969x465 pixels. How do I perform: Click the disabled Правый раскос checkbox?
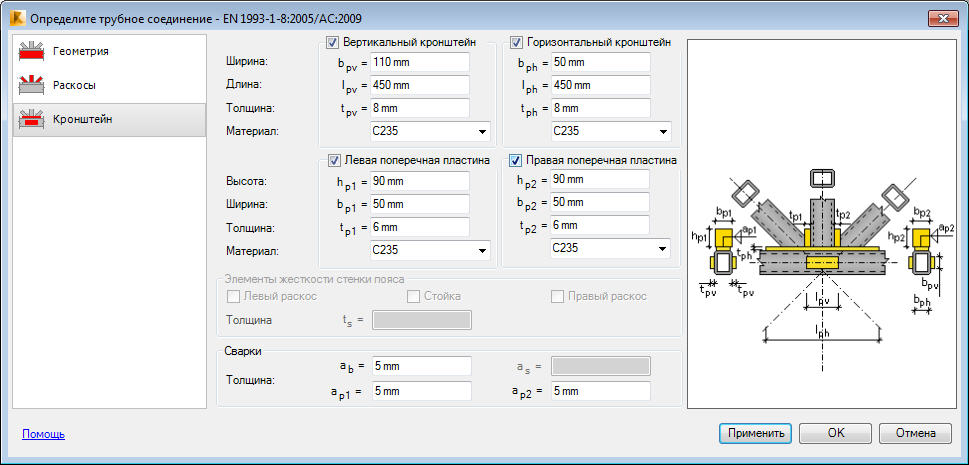(557, 296)
